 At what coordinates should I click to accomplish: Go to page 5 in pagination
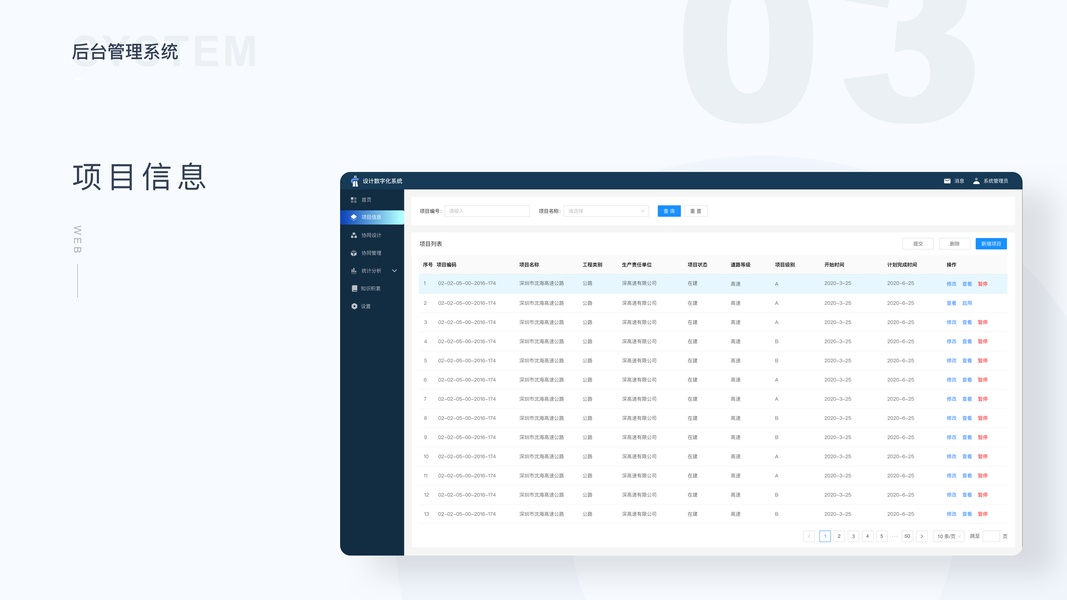tap(882, 536)
